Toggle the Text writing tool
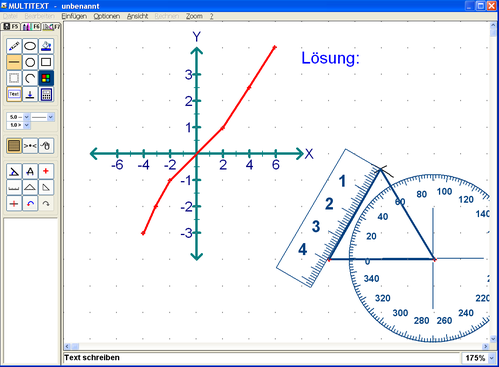499x367 pixels. 14,94
